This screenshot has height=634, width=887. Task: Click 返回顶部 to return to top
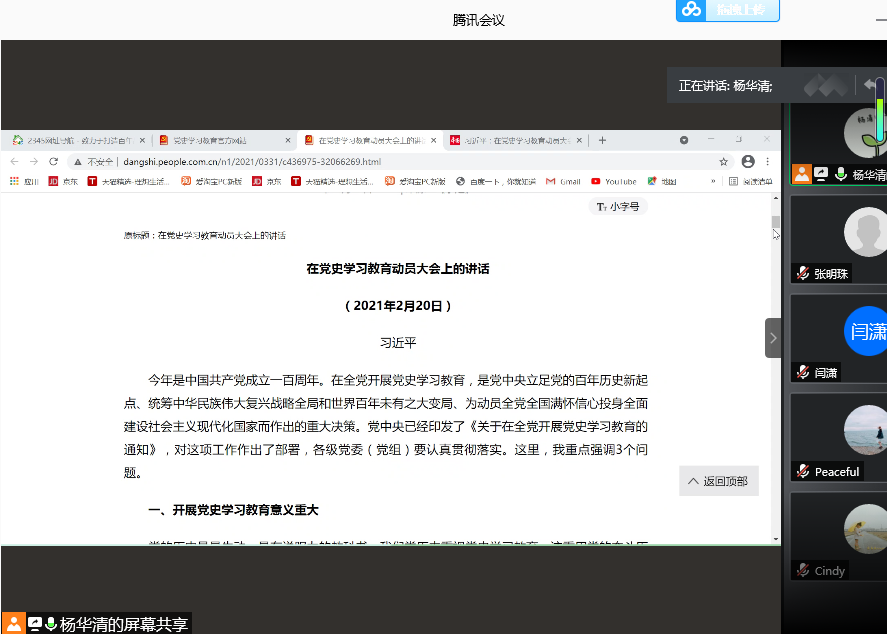click(x=718, y=481)
